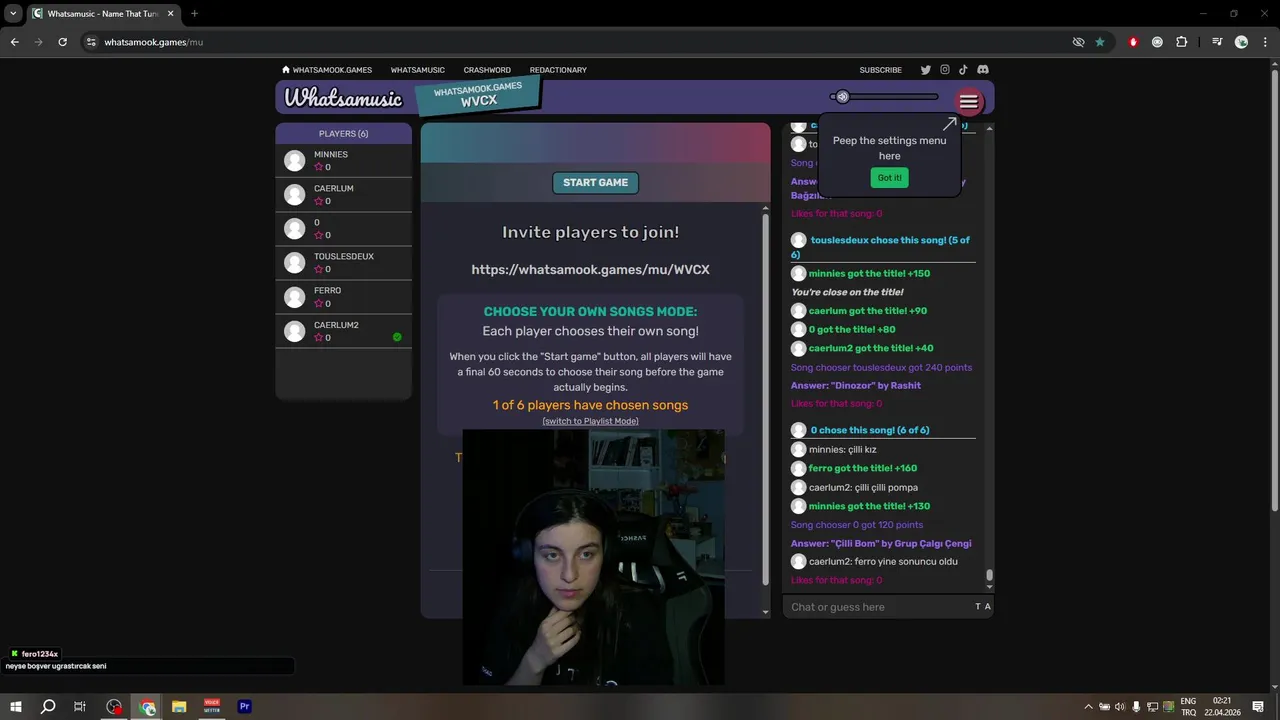Viewport: 1280px width, 720px height.
Task: Reload the page with browser refresh
Action: (62, 42)
